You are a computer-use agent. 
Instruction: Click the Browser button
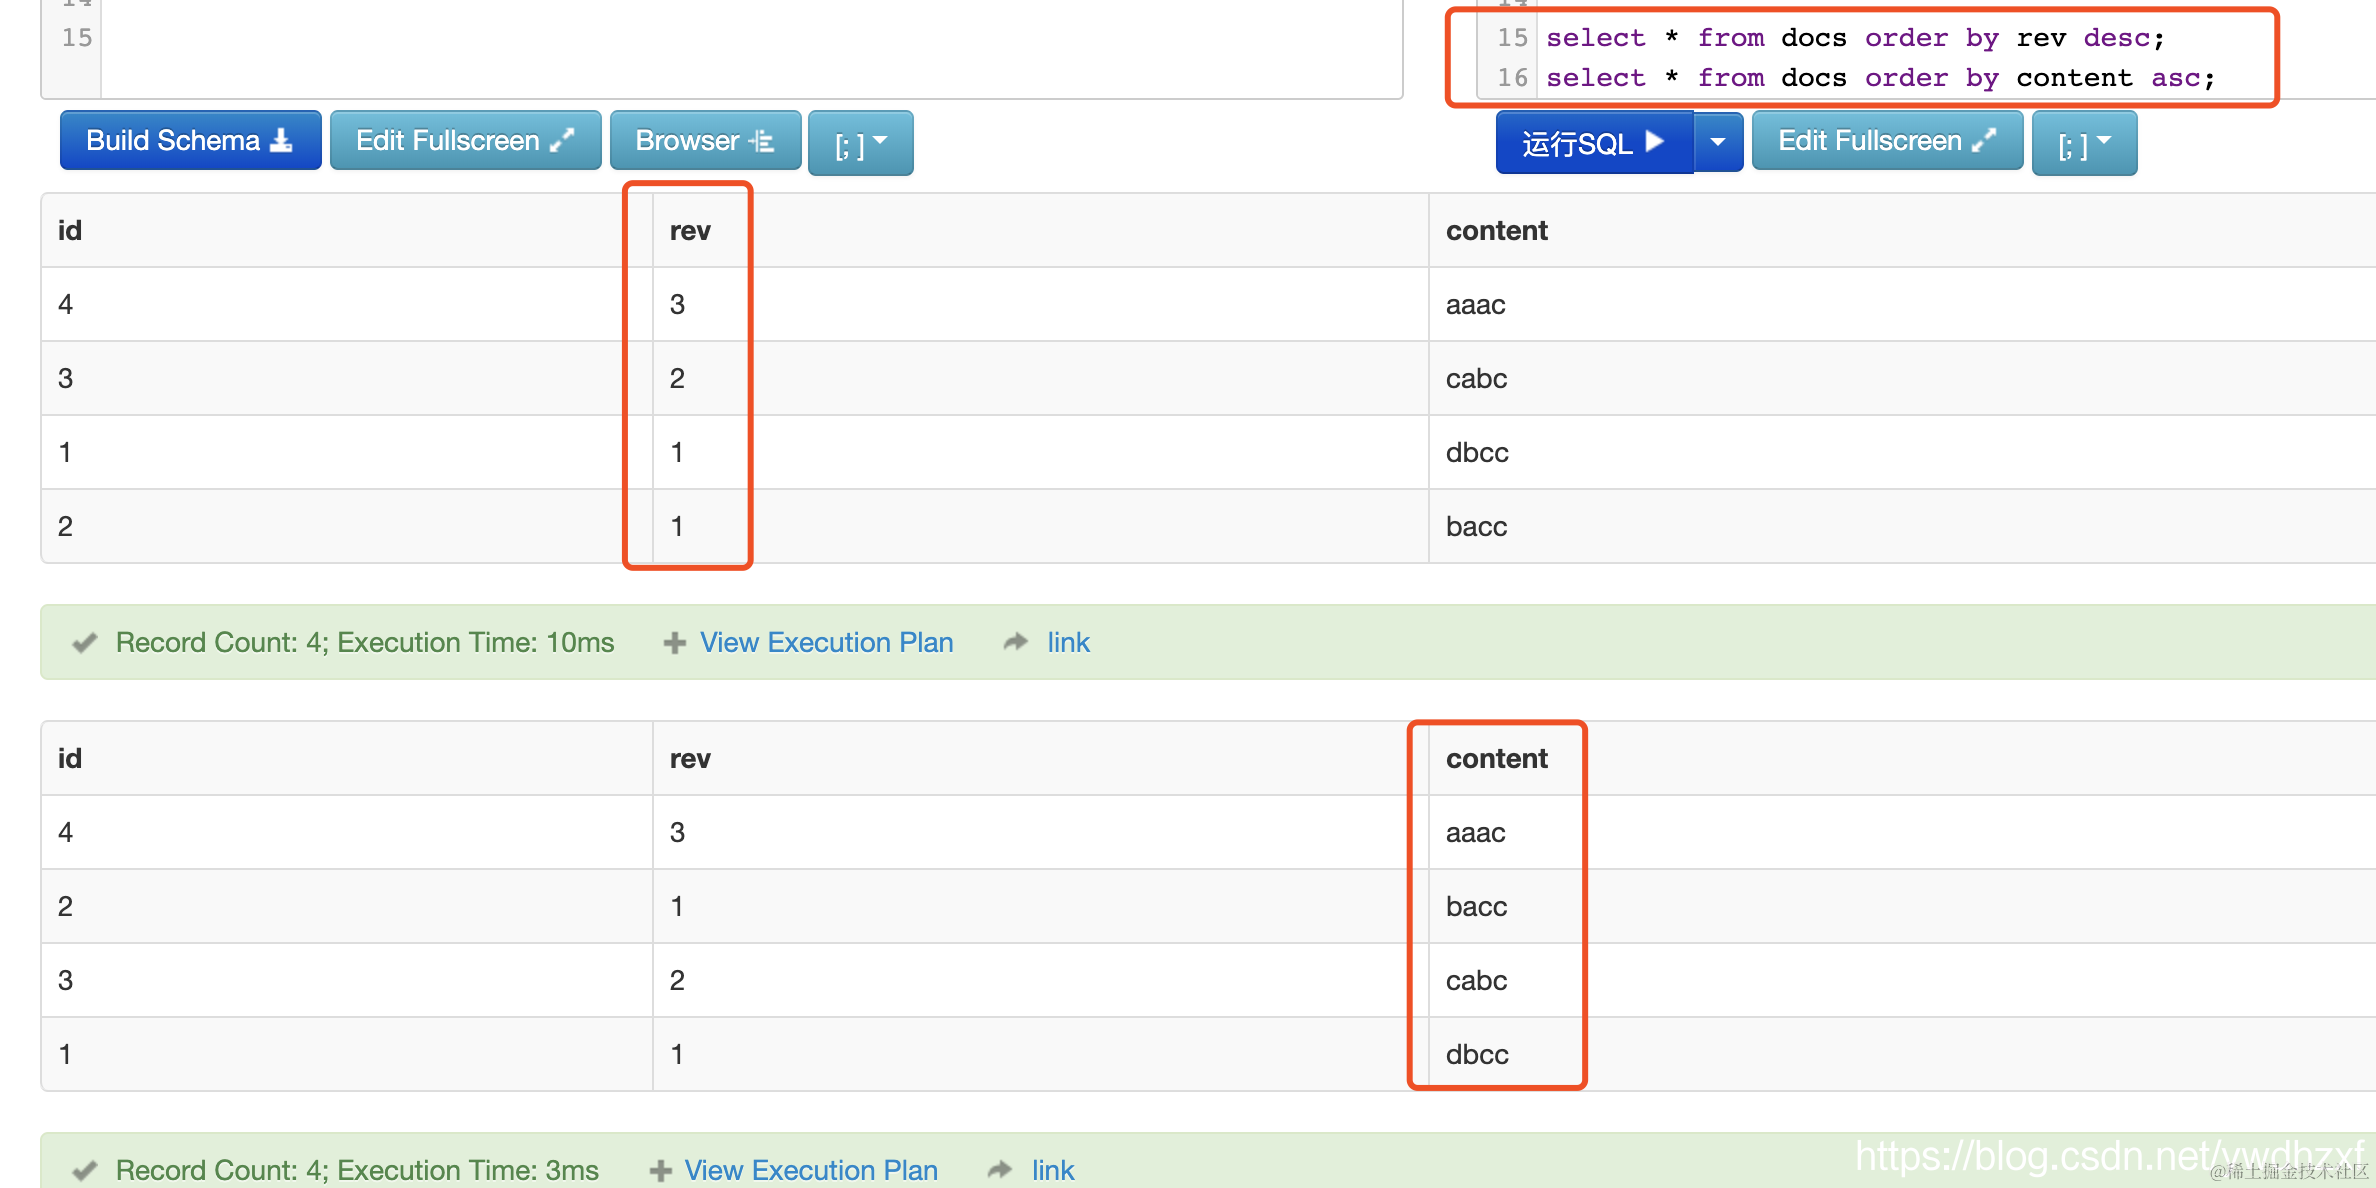(x=705, y=141)
